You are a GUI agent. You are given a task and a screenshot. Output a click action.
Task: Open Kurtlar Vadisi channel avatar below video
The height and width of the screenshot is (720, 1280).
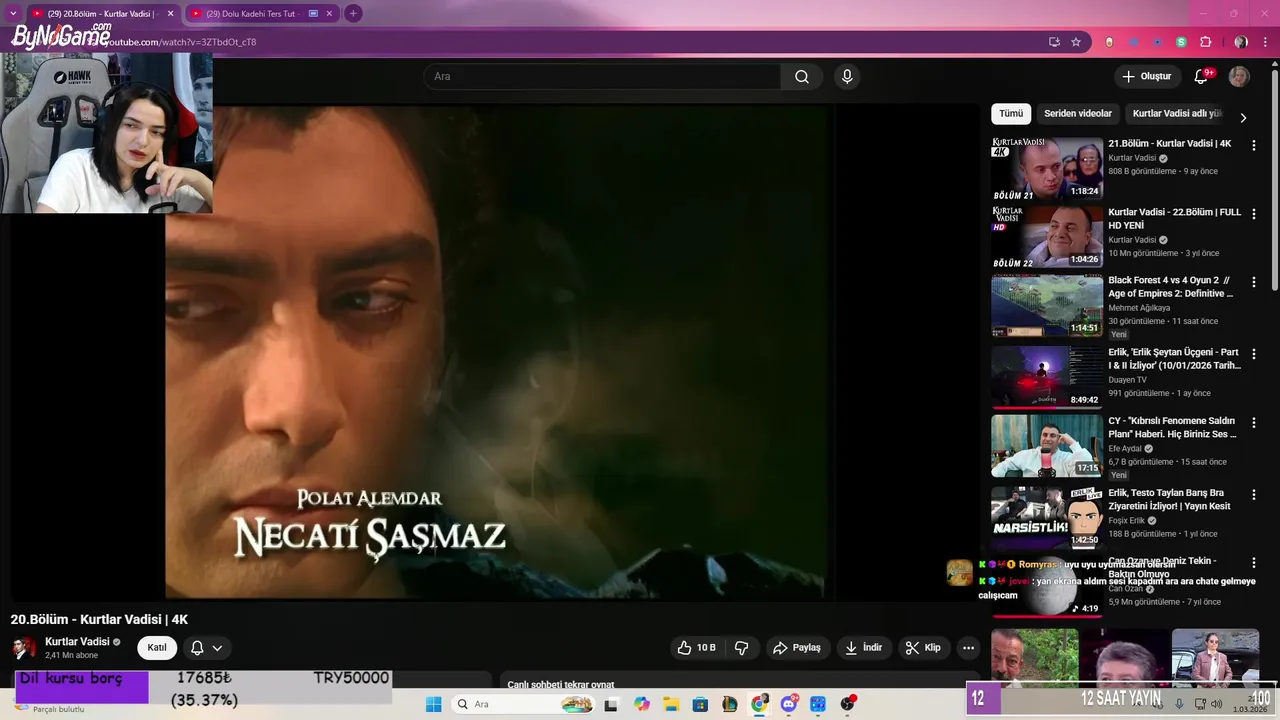(22, 648)
